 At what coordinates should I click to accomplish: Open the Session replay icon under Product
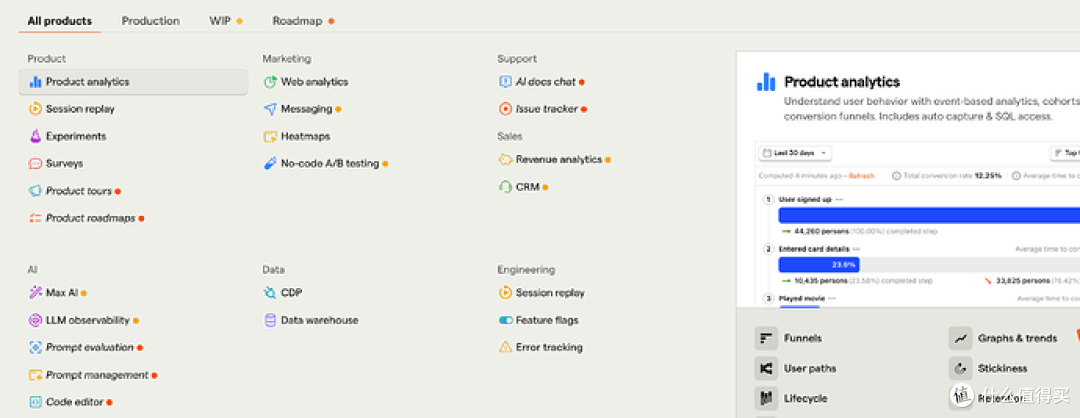tap(35, 109)
